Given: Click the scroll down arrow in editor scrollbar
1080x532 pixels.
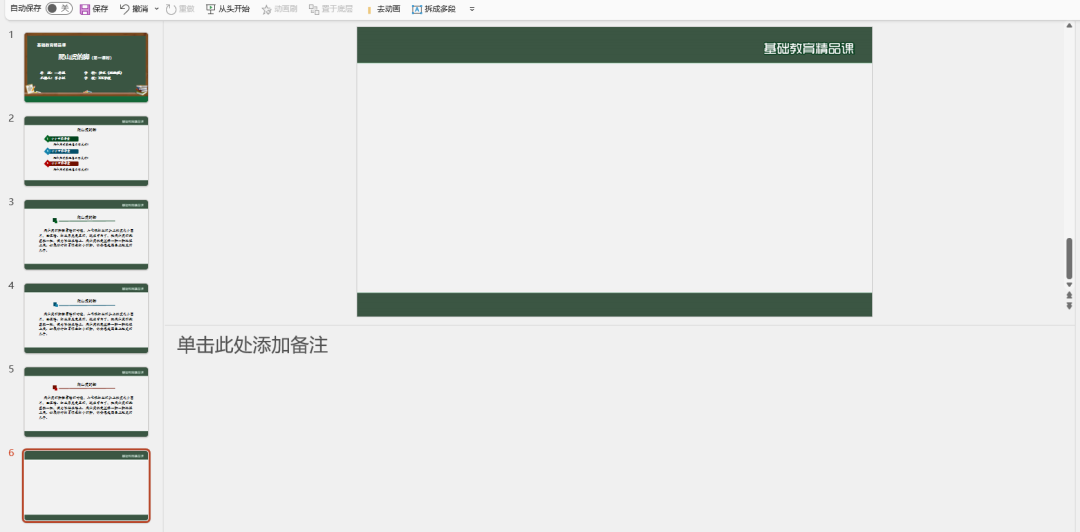Looking at the screenshot, I should coord(1069,285).
